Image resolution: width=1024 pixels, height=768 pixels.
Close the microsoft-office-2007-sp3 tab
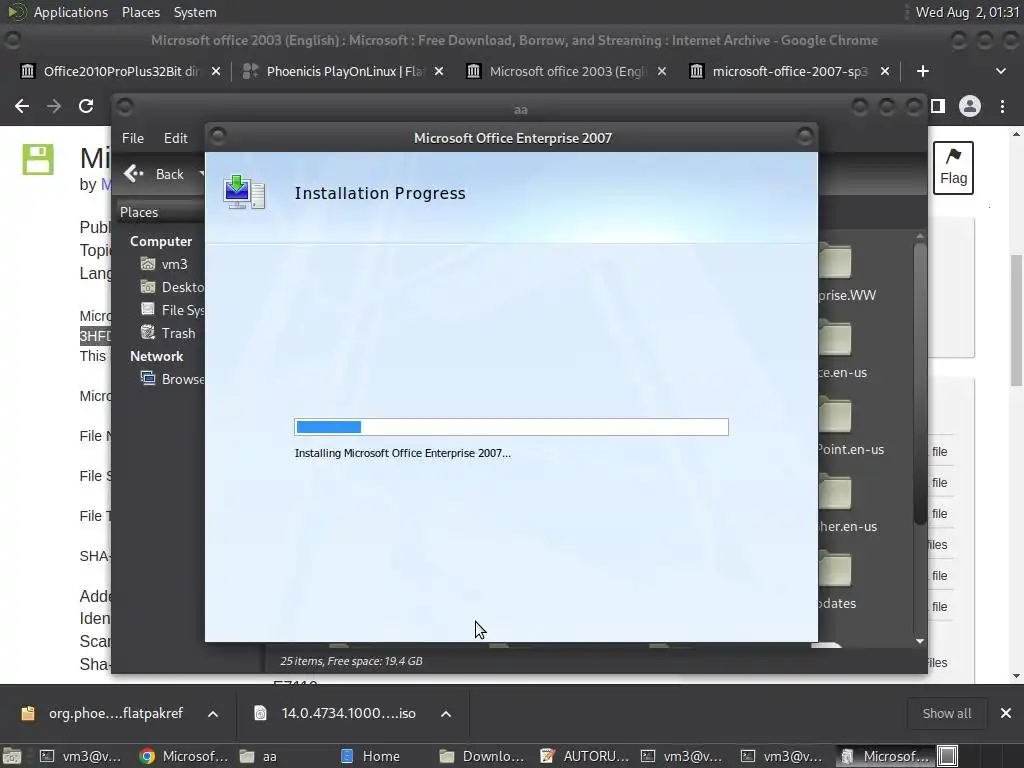(x=885, y=71)
